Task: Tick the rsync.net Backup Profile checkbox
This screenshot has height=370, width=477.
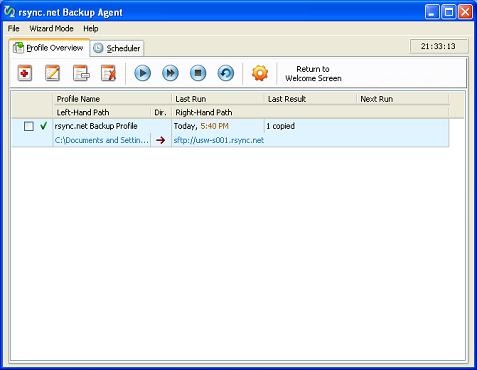Action: [29, 126]
